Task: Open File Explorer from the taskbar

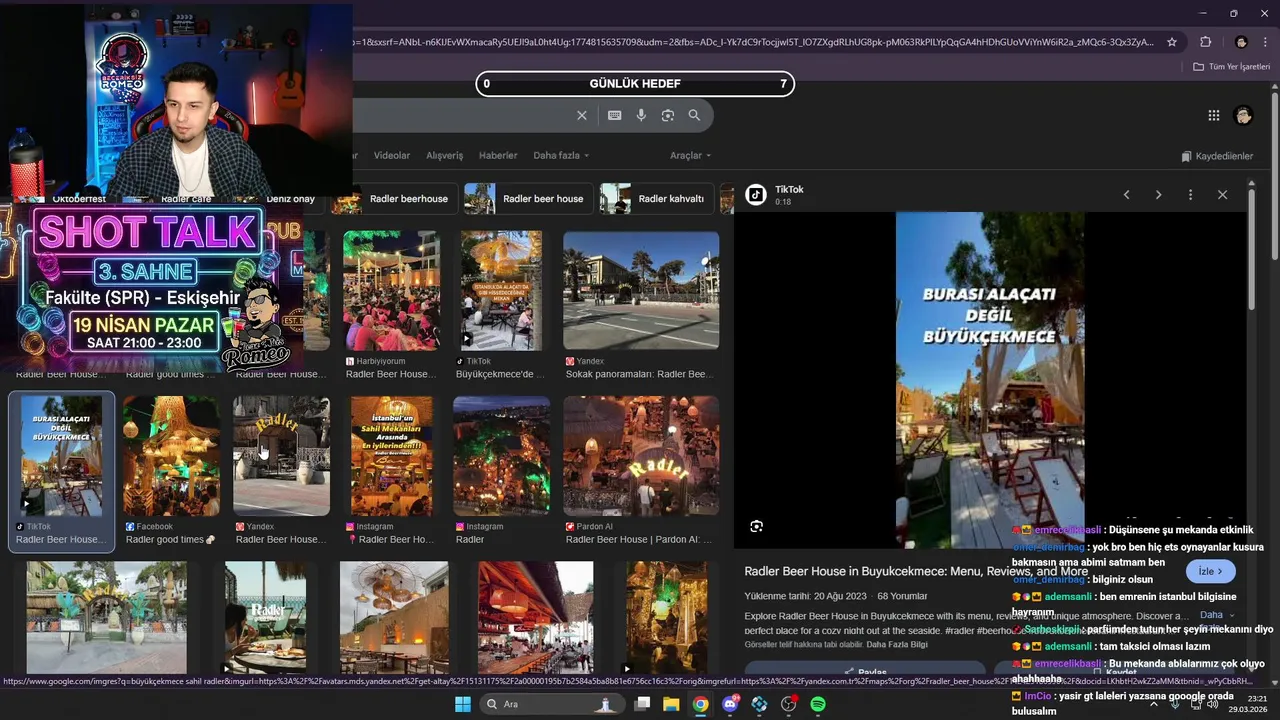Action: tap(671, 704)
